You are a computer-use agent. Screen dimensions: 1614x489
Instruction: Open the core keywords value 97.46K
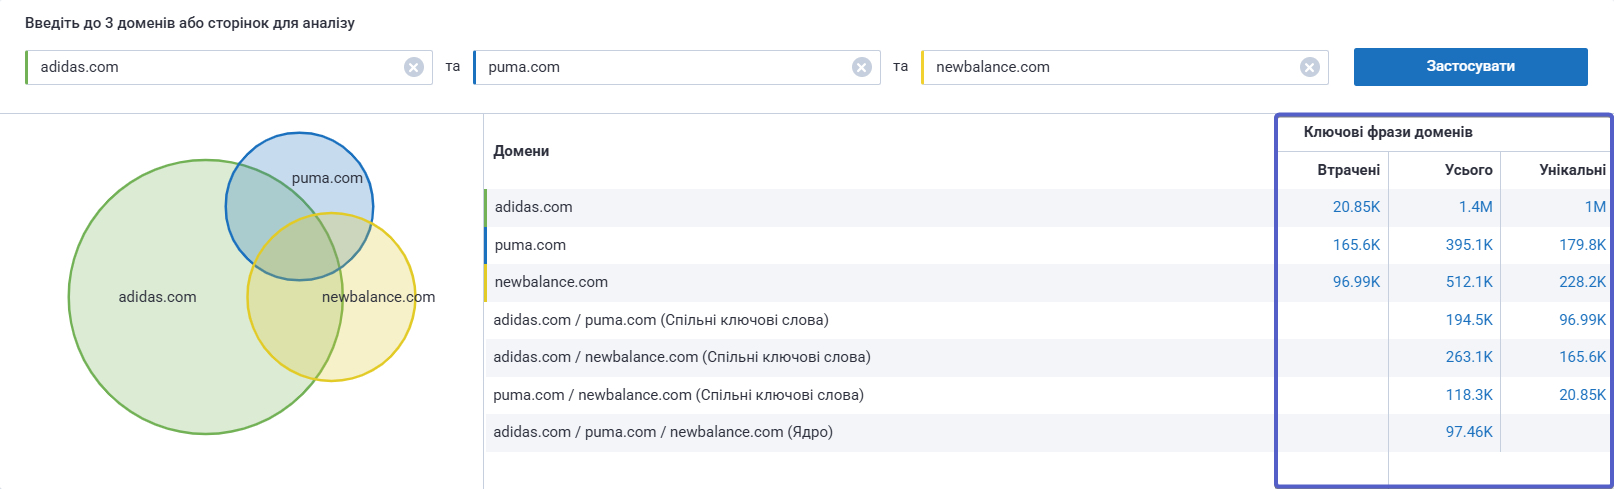point(1469,432)
